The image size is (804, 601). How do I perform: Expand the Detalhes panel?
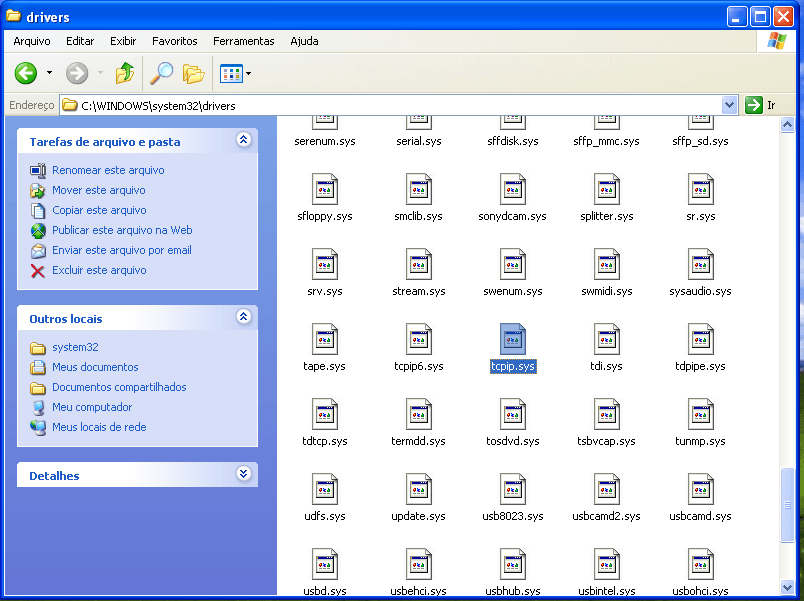coord(243,475)
